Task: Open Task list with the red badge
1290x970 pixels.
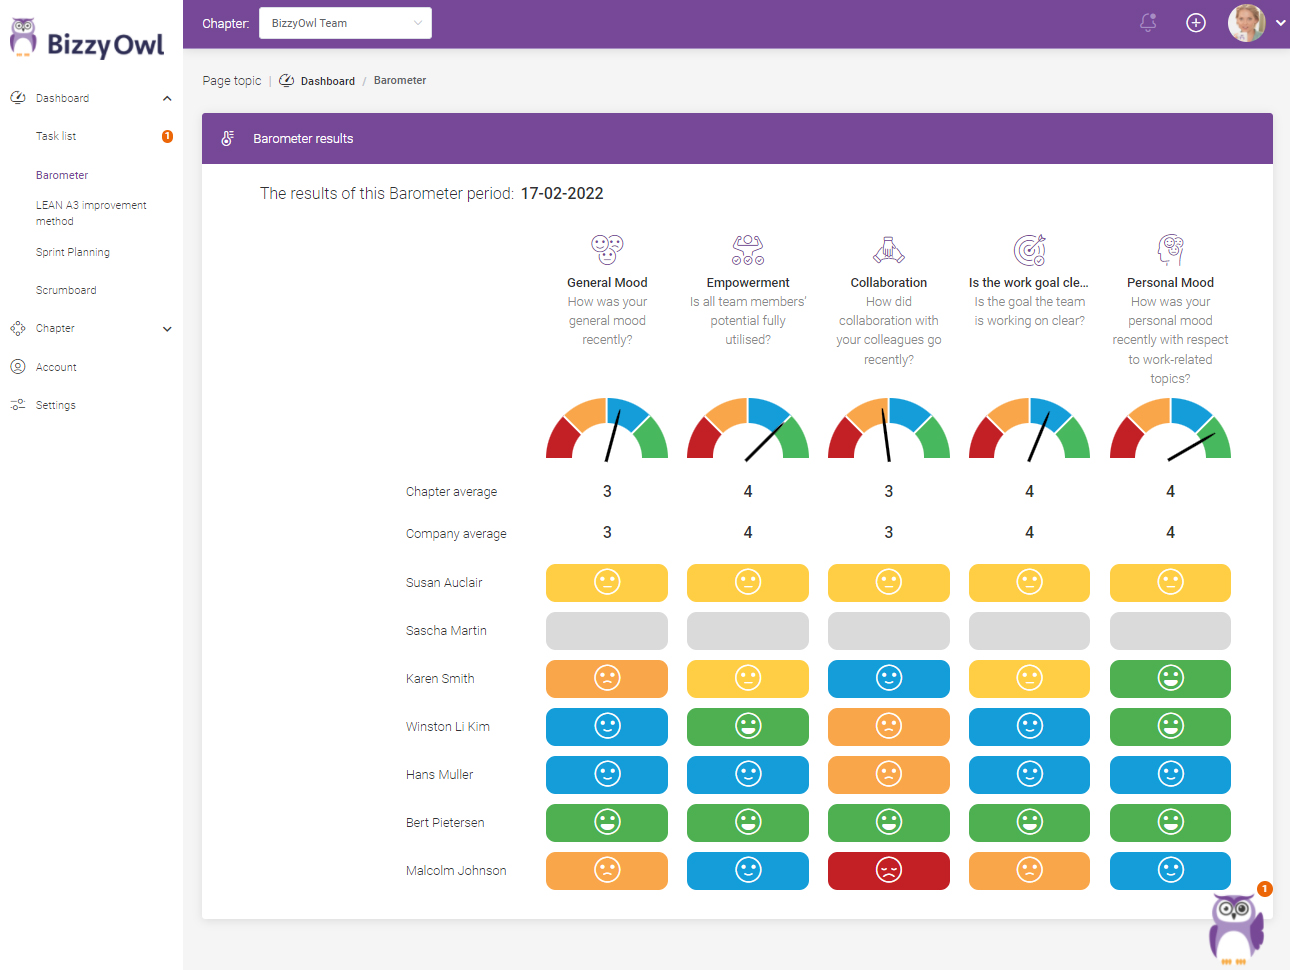Action: pyautogui.click(x=55, y=135)
